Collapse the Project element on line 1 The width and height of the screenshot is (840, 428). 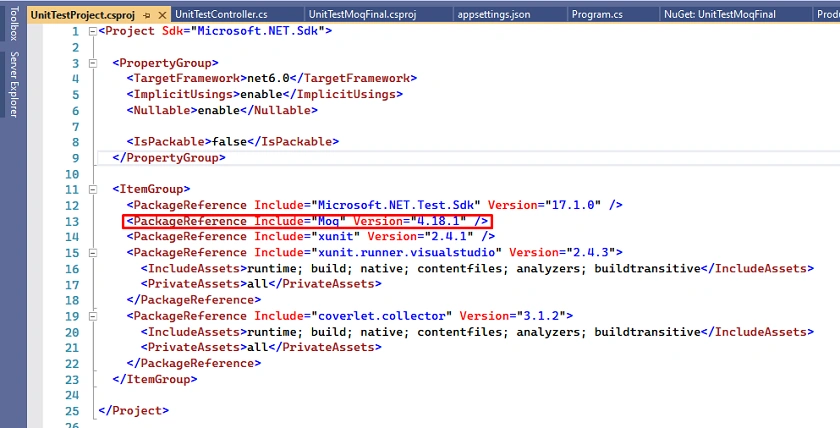point(93,31)
